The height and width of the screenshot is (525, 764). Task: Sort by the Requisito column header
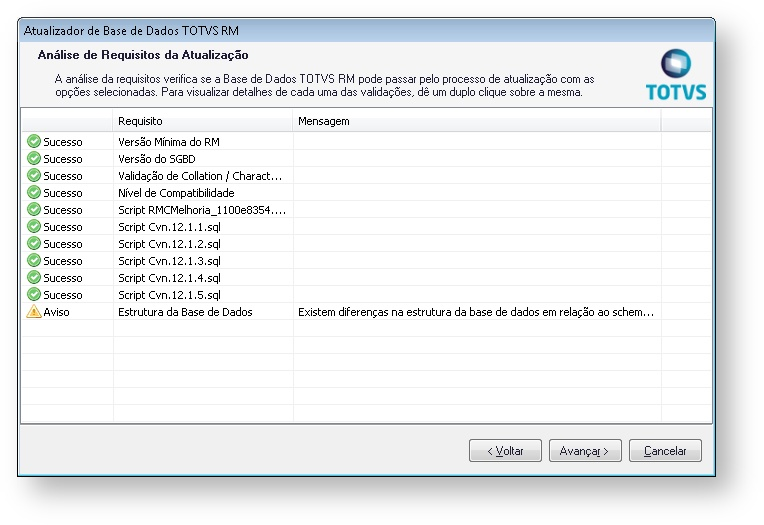pyautogui.click(x=202, y=121)
